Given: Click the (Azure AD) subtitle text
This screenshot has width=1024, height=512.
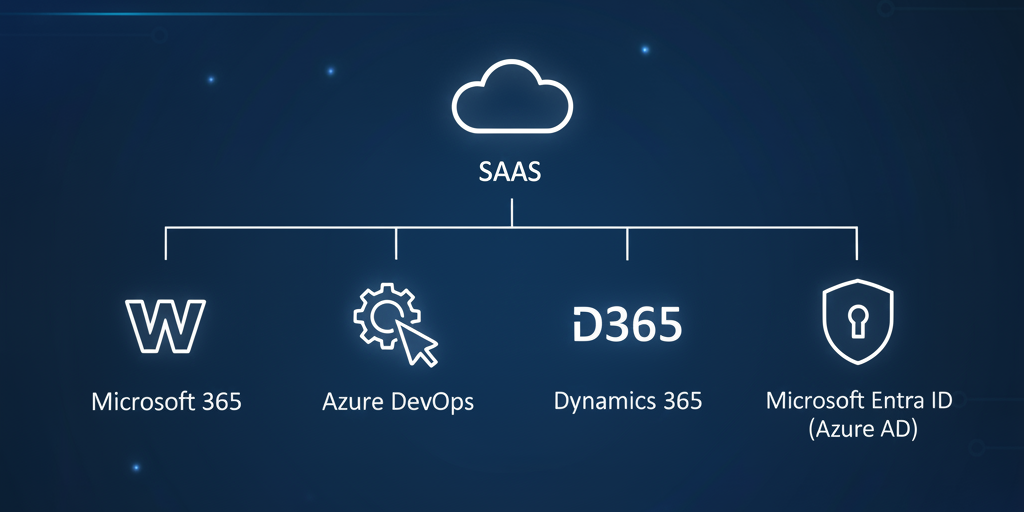Looking at the screenshot, I should (858, 429).
